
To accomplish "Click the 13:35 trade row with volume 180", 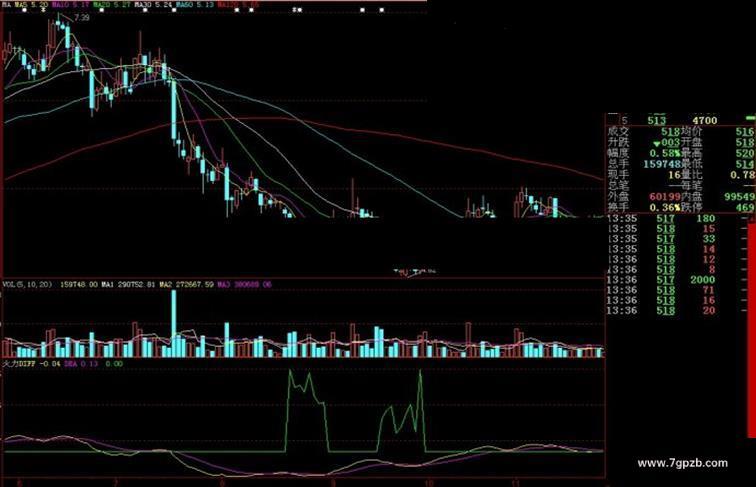I will tap(662, 218).
